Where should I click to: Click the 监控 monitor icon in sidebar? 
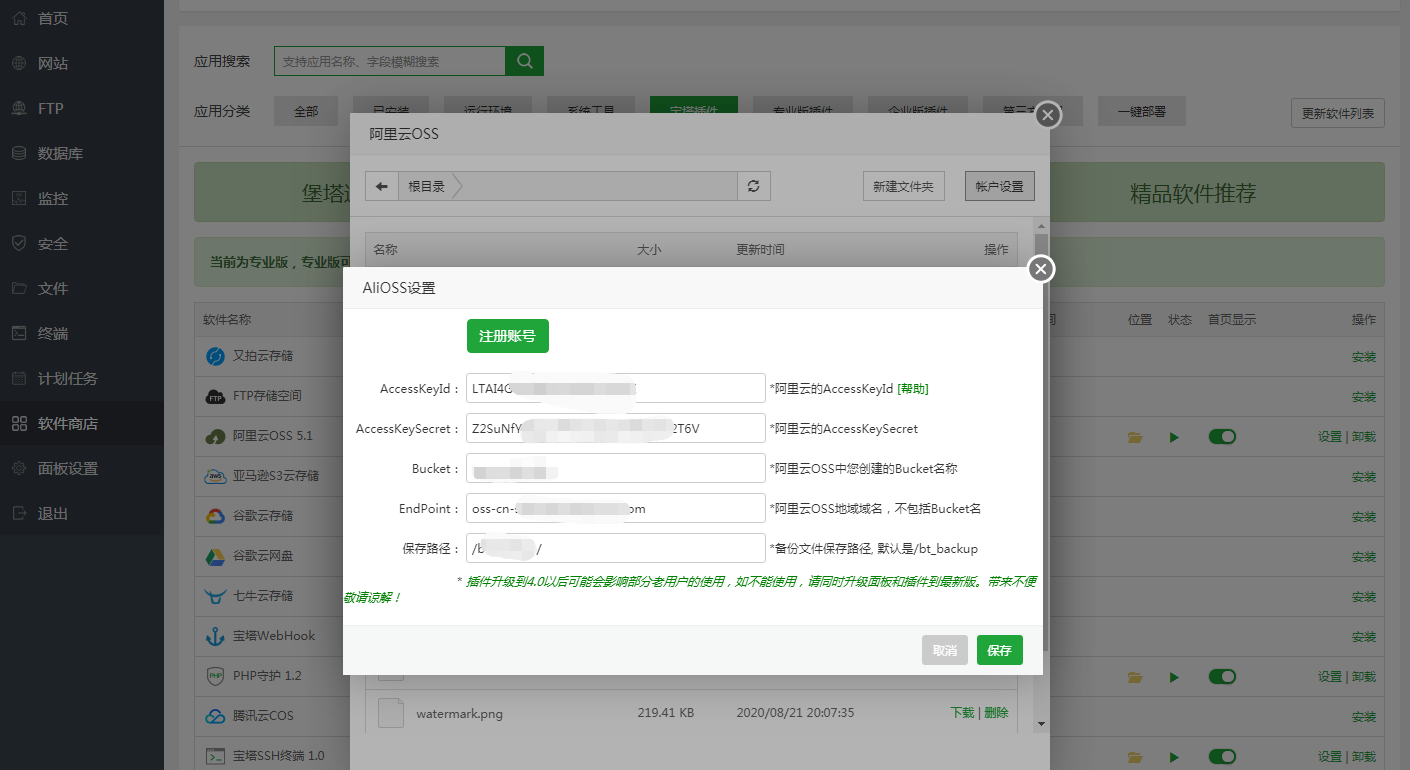pos(19,198)
